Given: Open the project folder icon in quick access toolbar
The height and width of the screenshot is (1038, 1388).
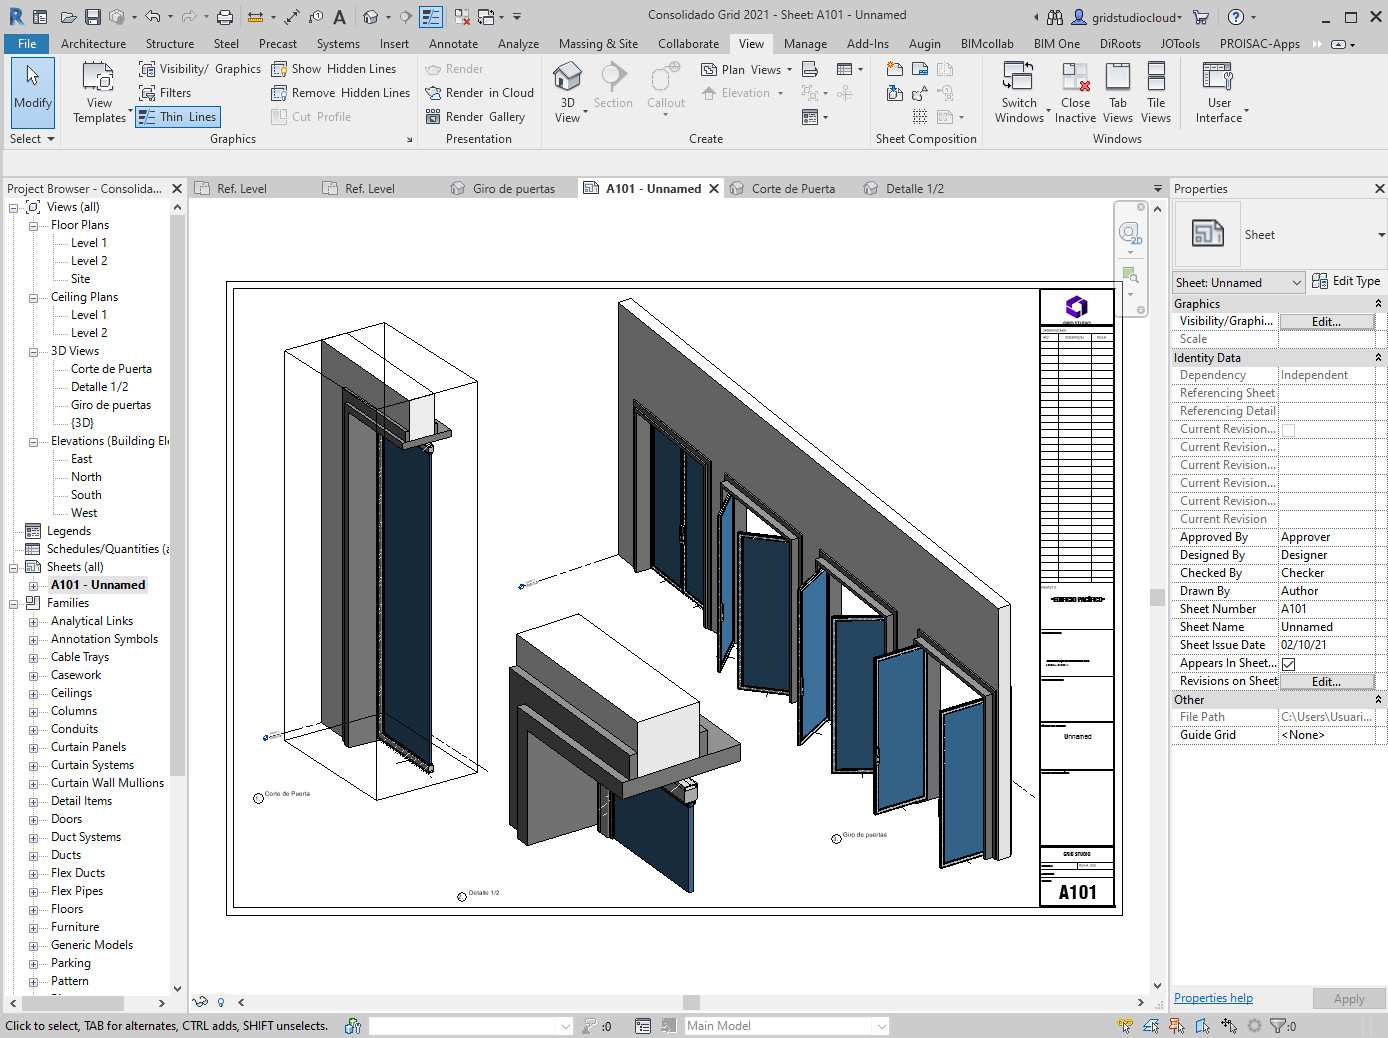Looking at the screenshot, I should [x=68, y=17].
